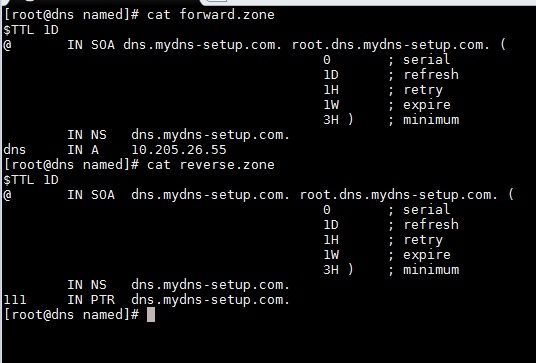The height and width of the screenshot is (363, 536).
Task: Click 'root.dns.mydns-setup.com.' in the reverse zone SOA
Action: pos(399,195)
